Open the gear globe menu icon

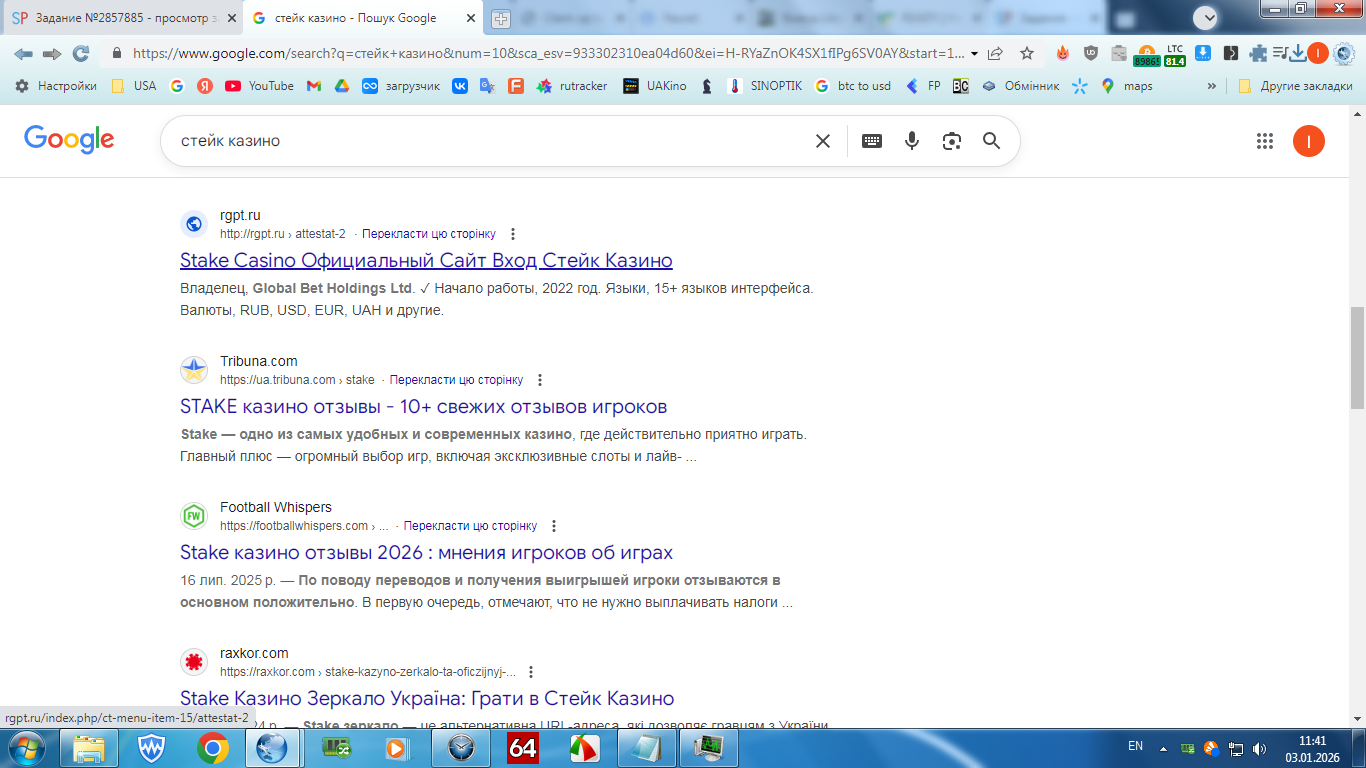[x=1344, y=54]
